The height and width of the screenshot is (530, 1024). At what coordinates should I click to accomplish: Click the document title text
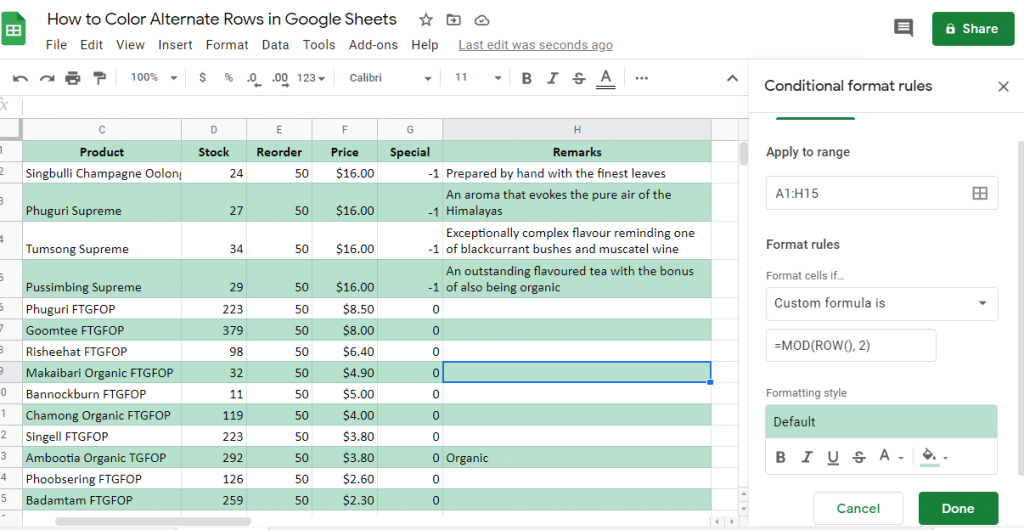tap(222, 19)
